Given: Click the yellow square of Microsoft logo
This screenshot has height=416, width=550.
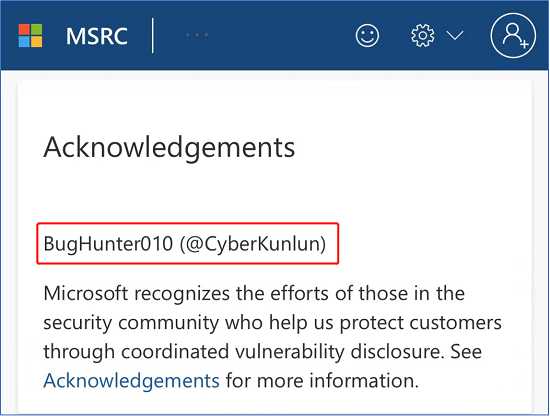Looking at the screenshot, I should coord(37,42).
